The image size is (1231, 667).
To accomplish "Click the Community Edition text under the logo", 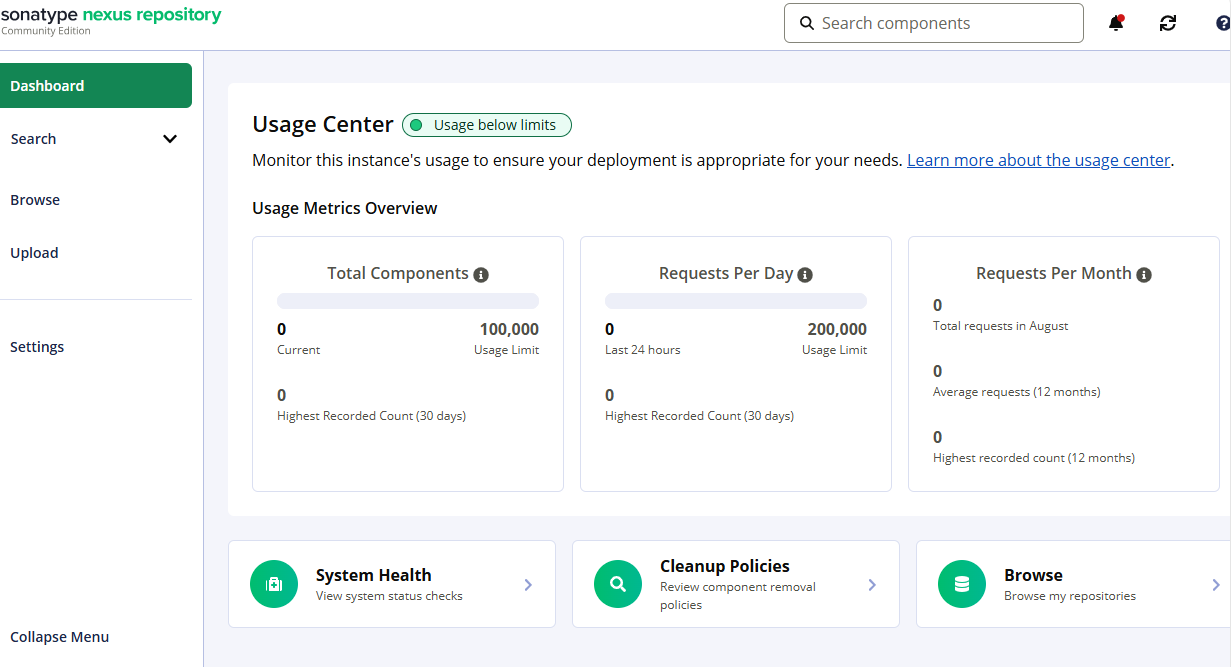I will pos(46,31).
